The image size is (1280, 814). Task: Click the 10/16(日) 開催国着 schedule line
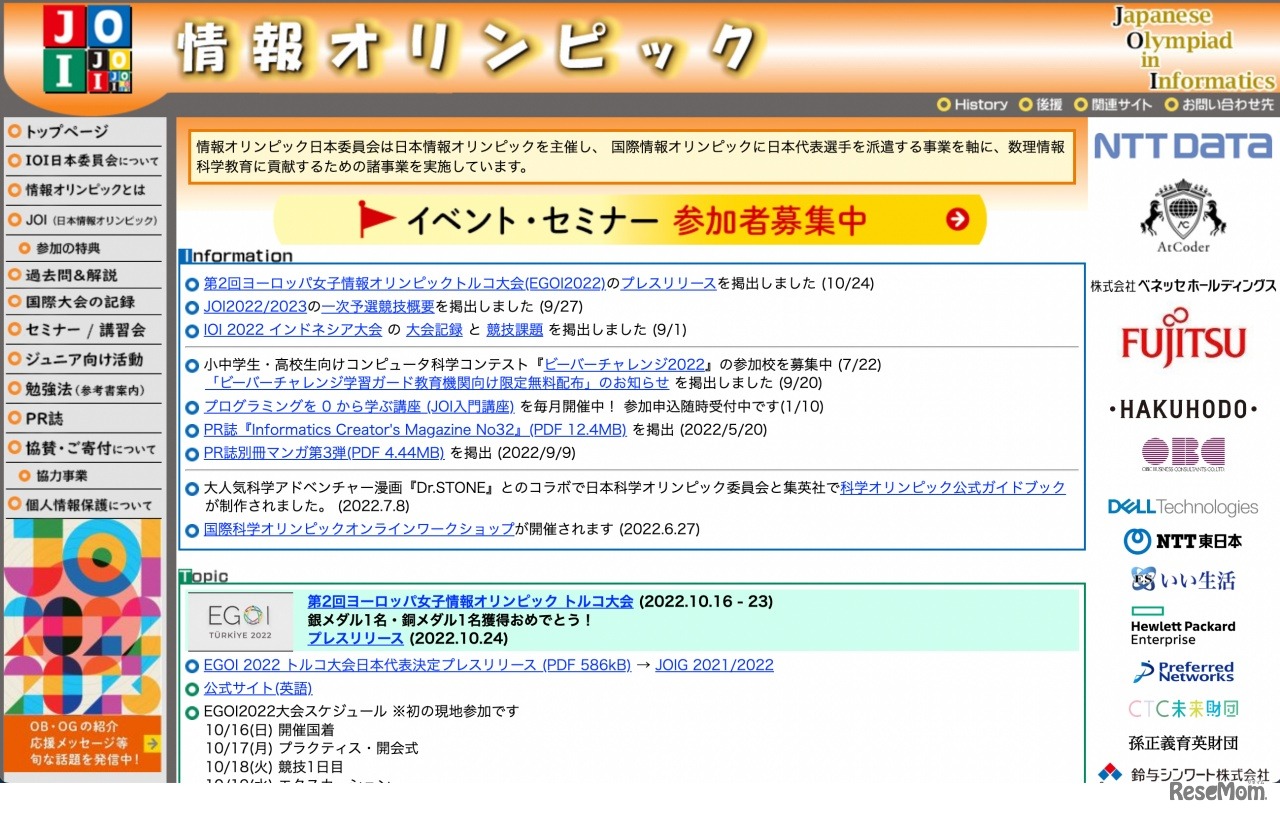[270, 730]
